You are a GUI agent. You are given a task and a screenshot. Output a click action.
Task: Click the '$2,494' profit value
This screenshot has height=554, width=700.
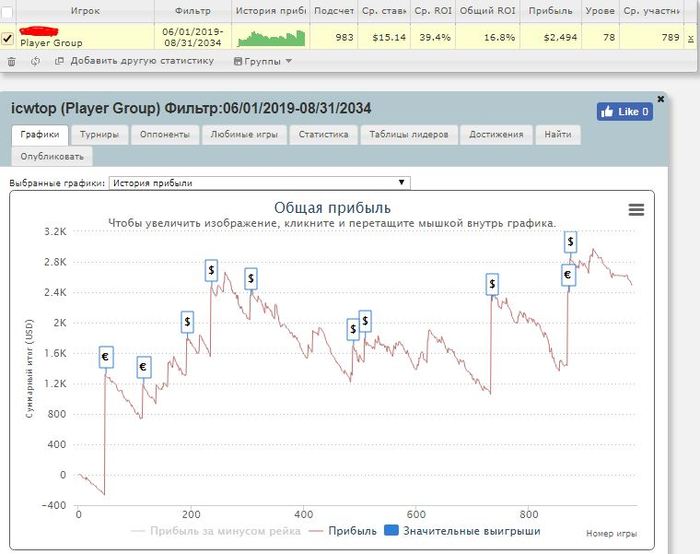pyautogui.click(x=560, y=37)
